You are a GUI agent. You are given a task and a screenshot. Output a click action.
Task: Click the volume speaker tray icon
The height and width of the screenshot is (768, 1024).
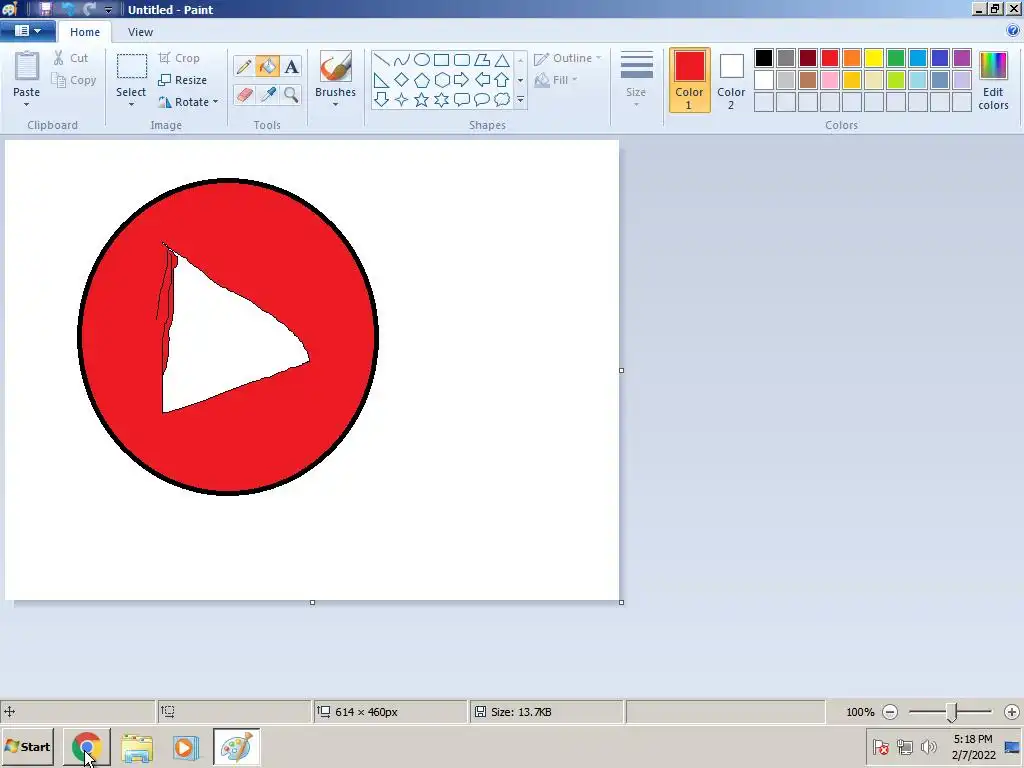click(x=928, y=746)
